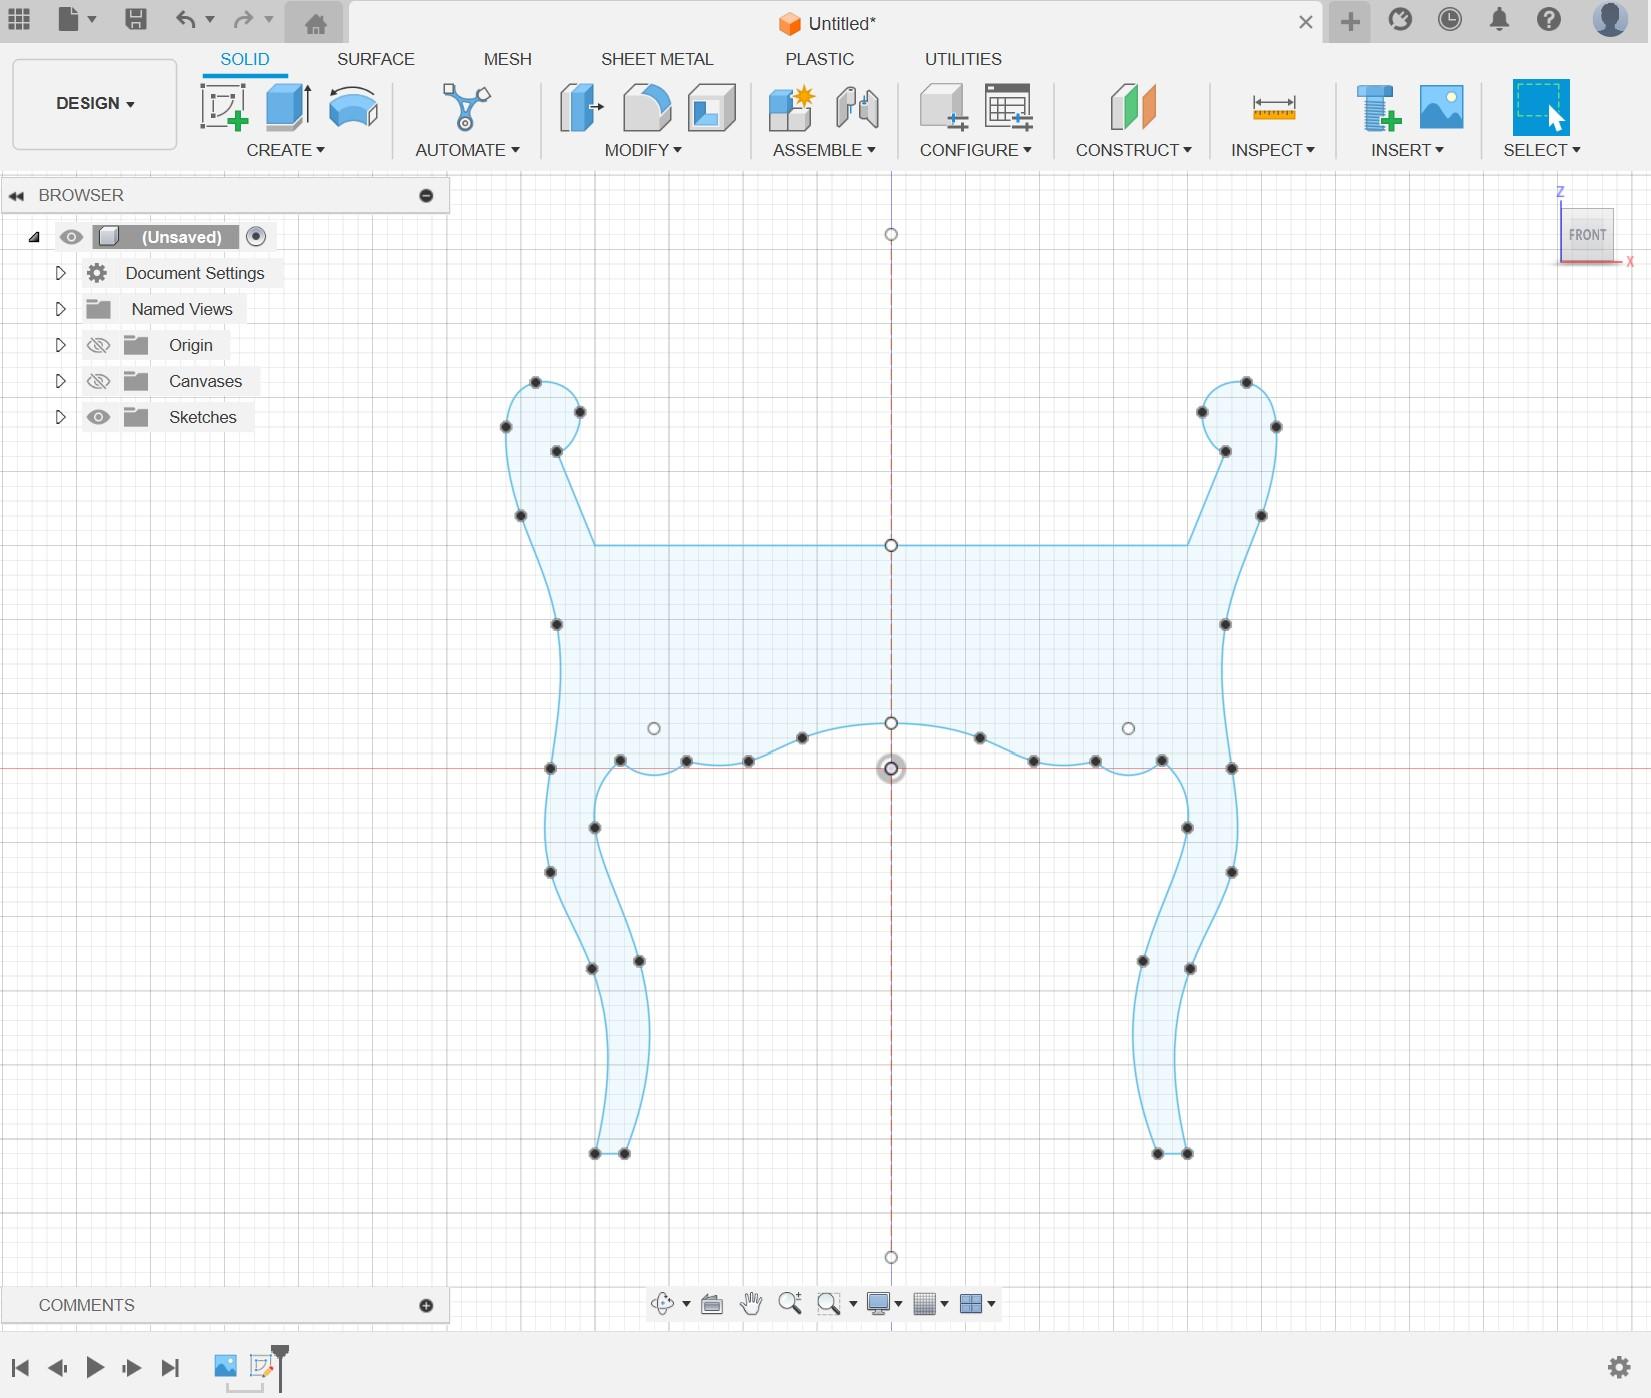Image resolution: width=1651 pixels, height=1398 pixels.
Task: Open the Extensions icon in title bar
Action: coord(1400,19)
